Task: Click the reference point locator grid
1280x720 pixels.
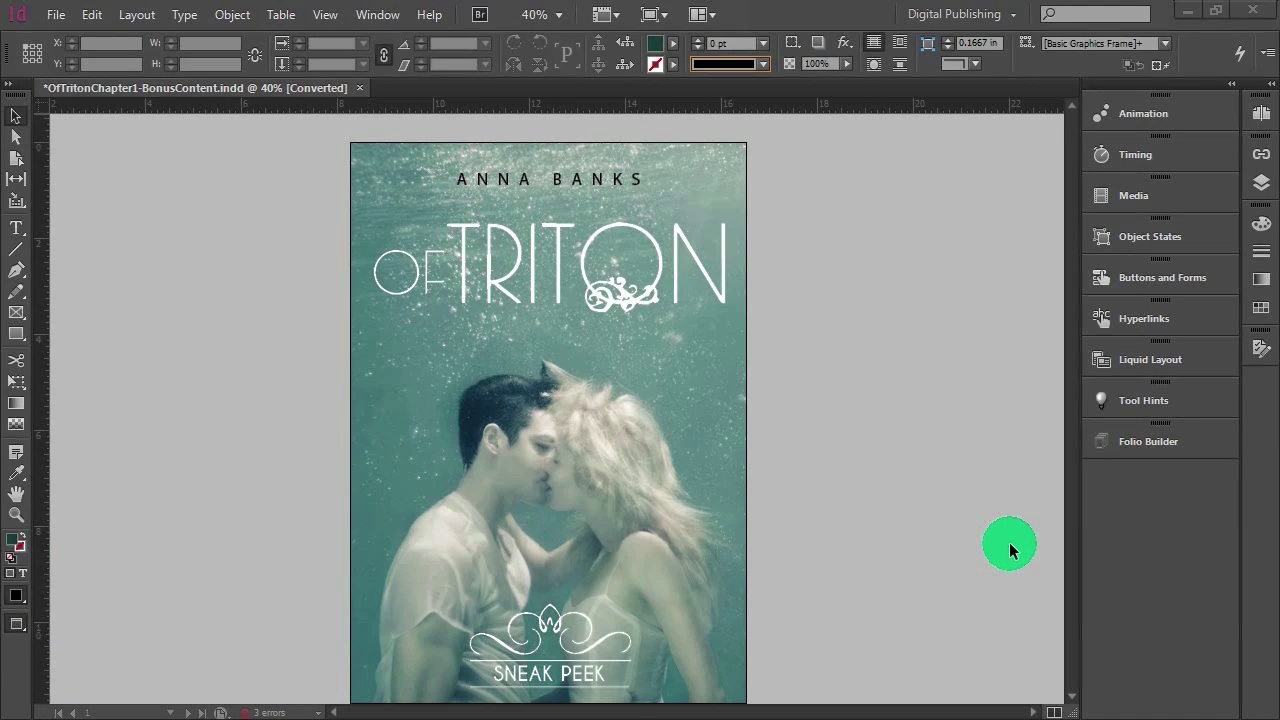Action: pos(32,53)
